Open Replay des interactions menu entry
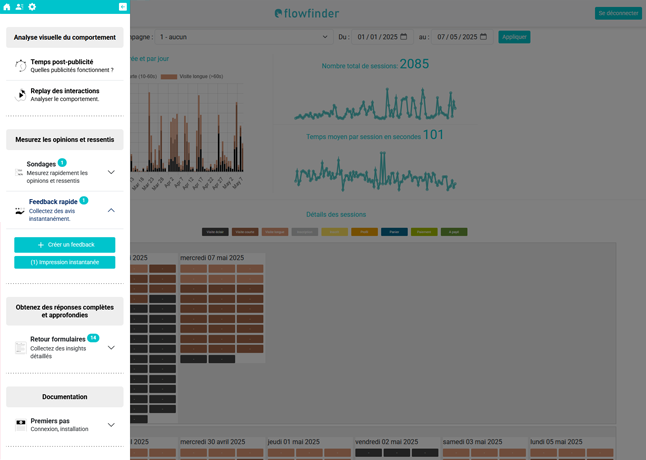 (x=65, y=95)
